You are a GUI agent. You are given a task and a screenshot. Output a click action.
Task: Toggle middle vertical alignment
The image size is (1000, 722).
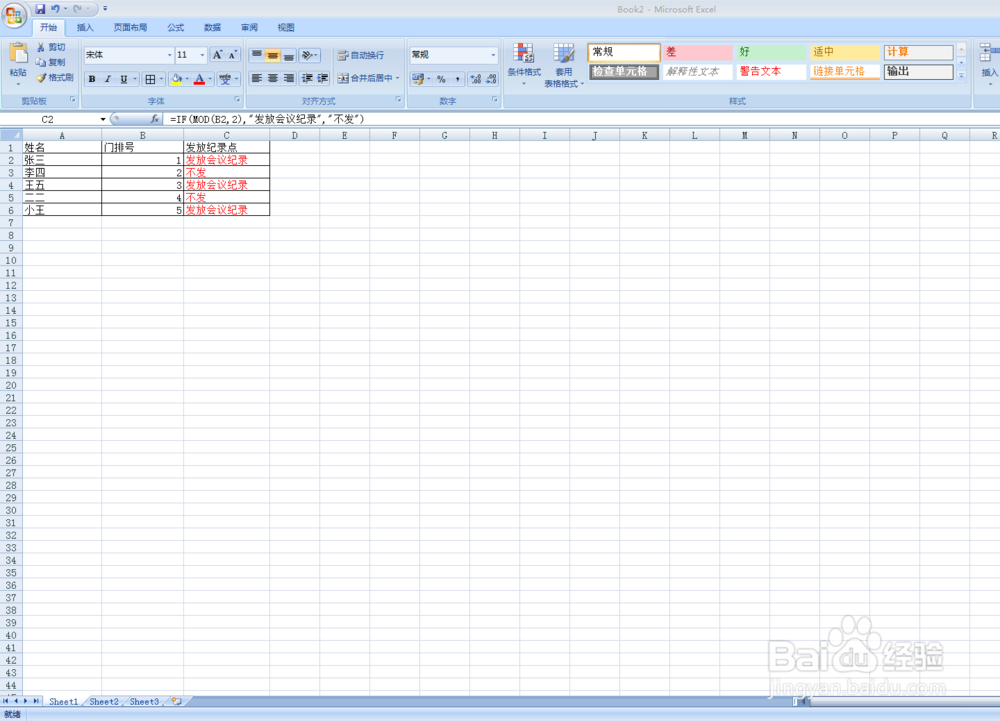coord(272,55)
